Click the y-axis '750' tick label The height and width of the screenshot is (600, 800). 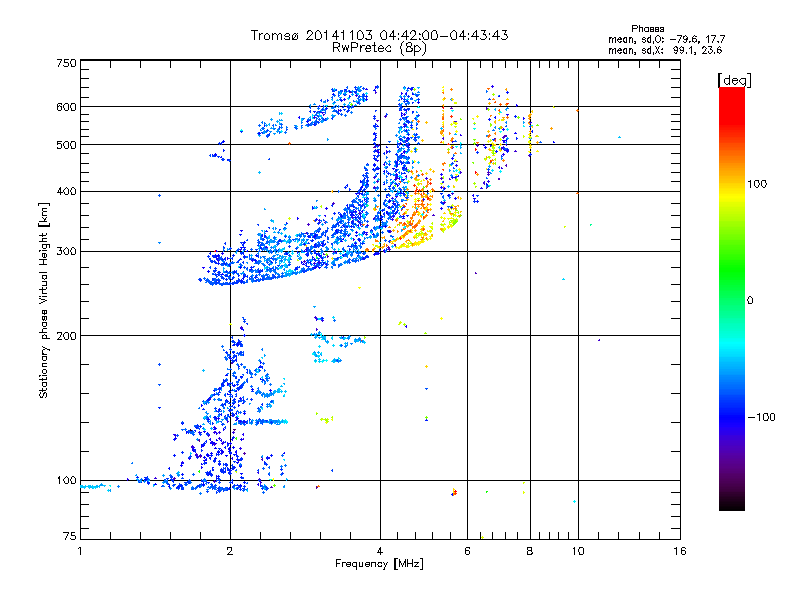(66, 63)
